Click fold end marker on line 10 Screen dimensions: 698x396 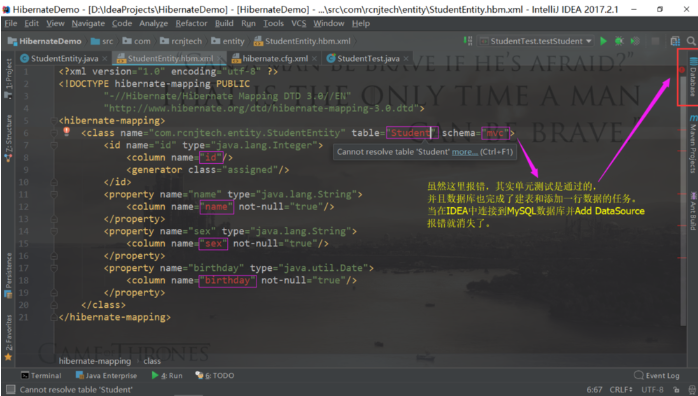(54, 182)
